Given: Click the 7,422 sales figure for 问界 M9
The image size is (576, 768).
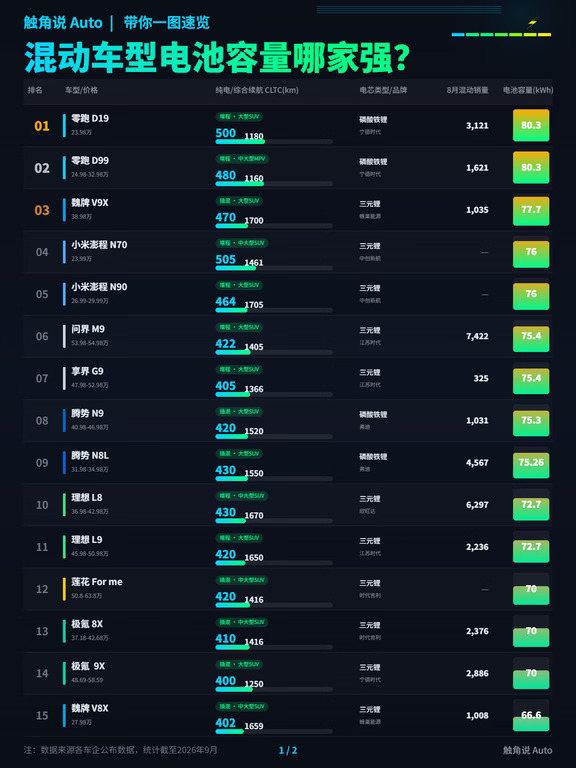Looking at the screenshot, I should coord(477,336).
